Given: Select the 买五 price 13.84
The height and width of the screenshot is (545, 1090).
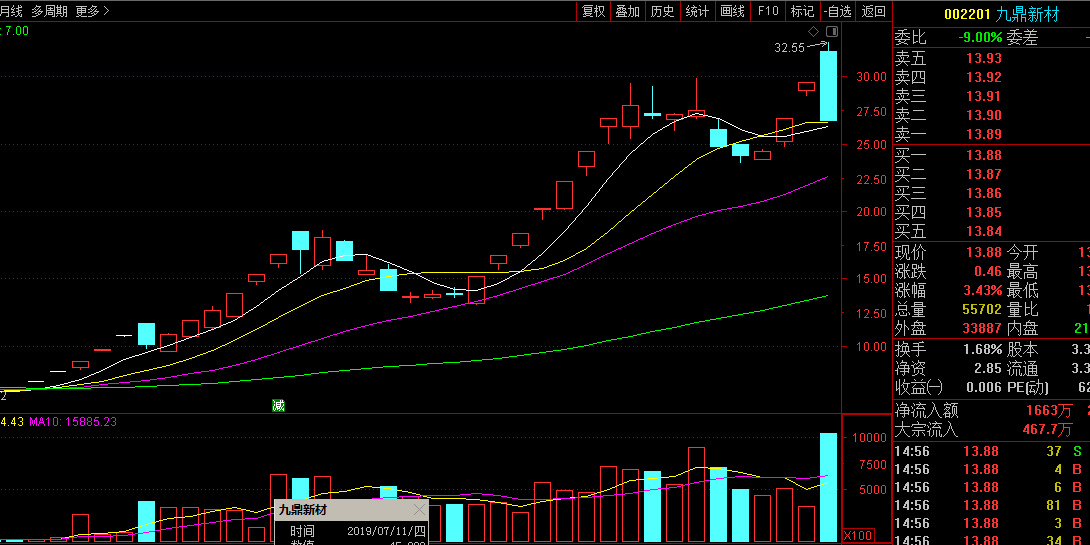Looking at the screenshot, I should [984, 231].
